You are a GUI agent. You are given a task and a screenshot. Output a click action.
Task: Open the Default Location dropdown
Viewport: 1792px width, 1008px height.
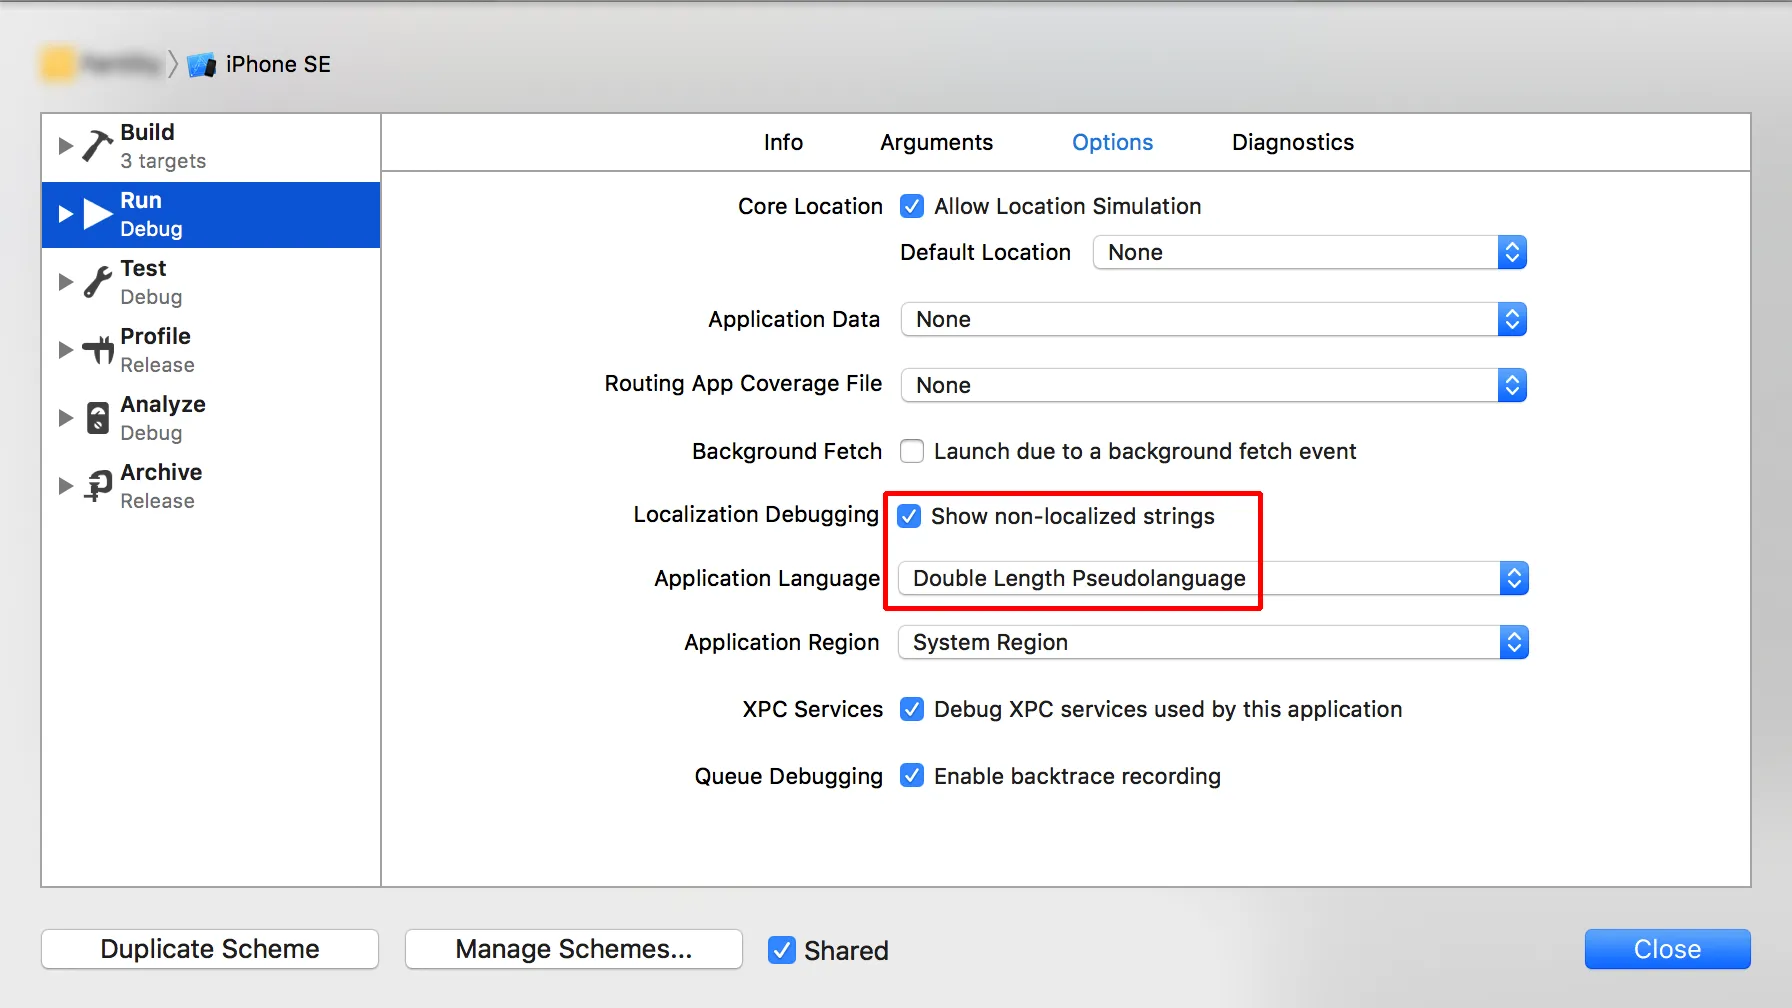1310,252
